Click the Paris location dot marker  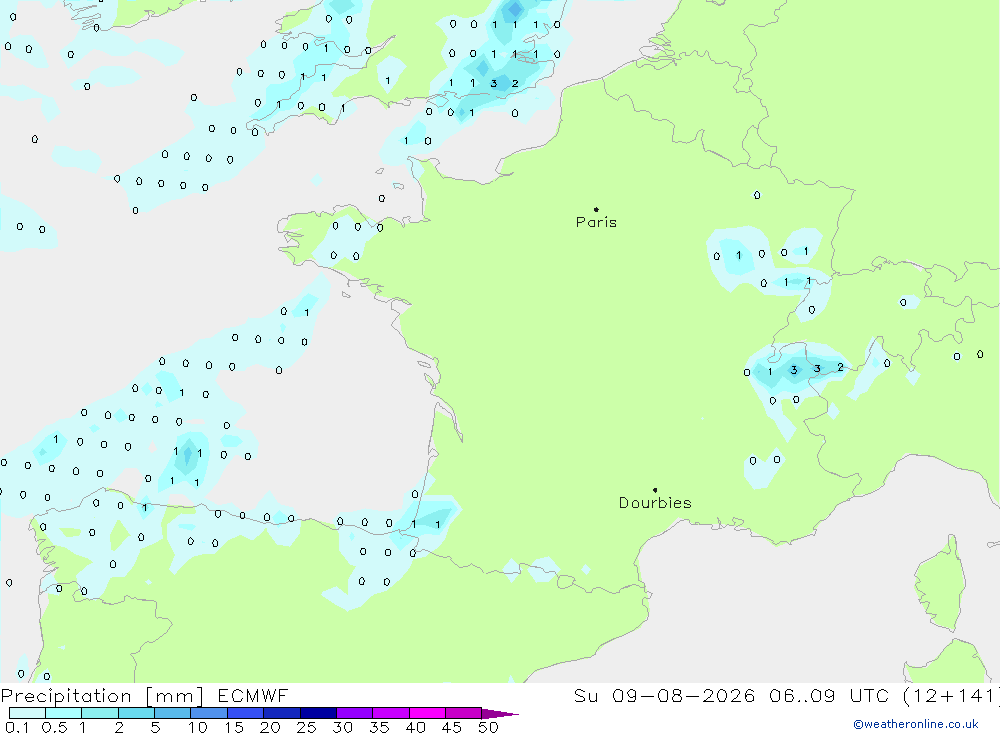(596, 209)
